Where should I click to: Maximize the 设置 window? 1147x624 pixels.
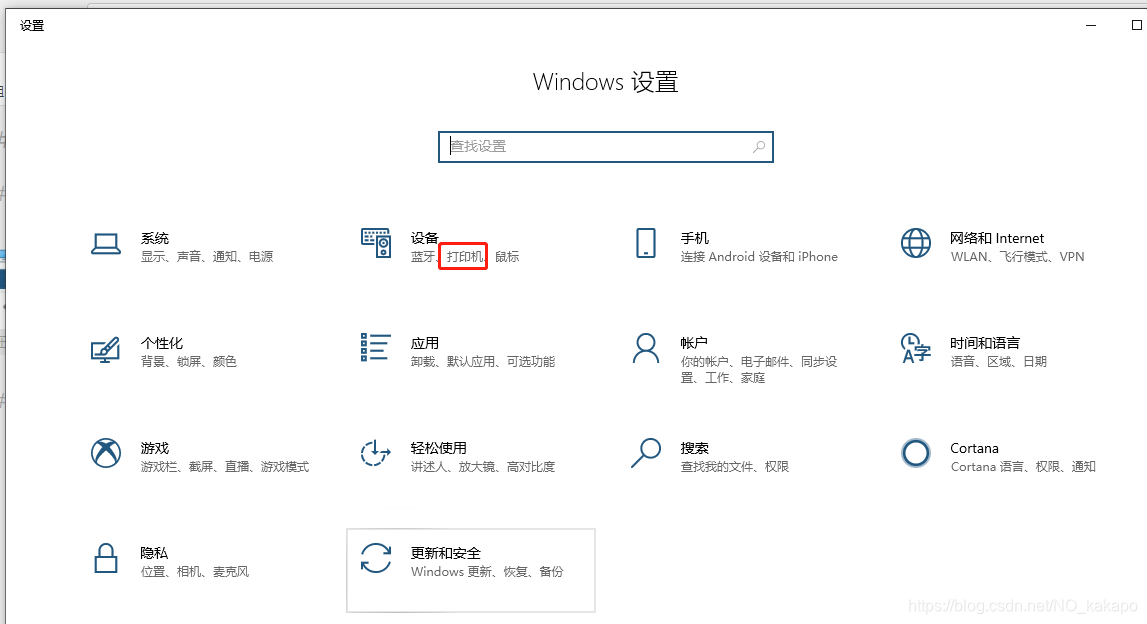coord(1136,26)
